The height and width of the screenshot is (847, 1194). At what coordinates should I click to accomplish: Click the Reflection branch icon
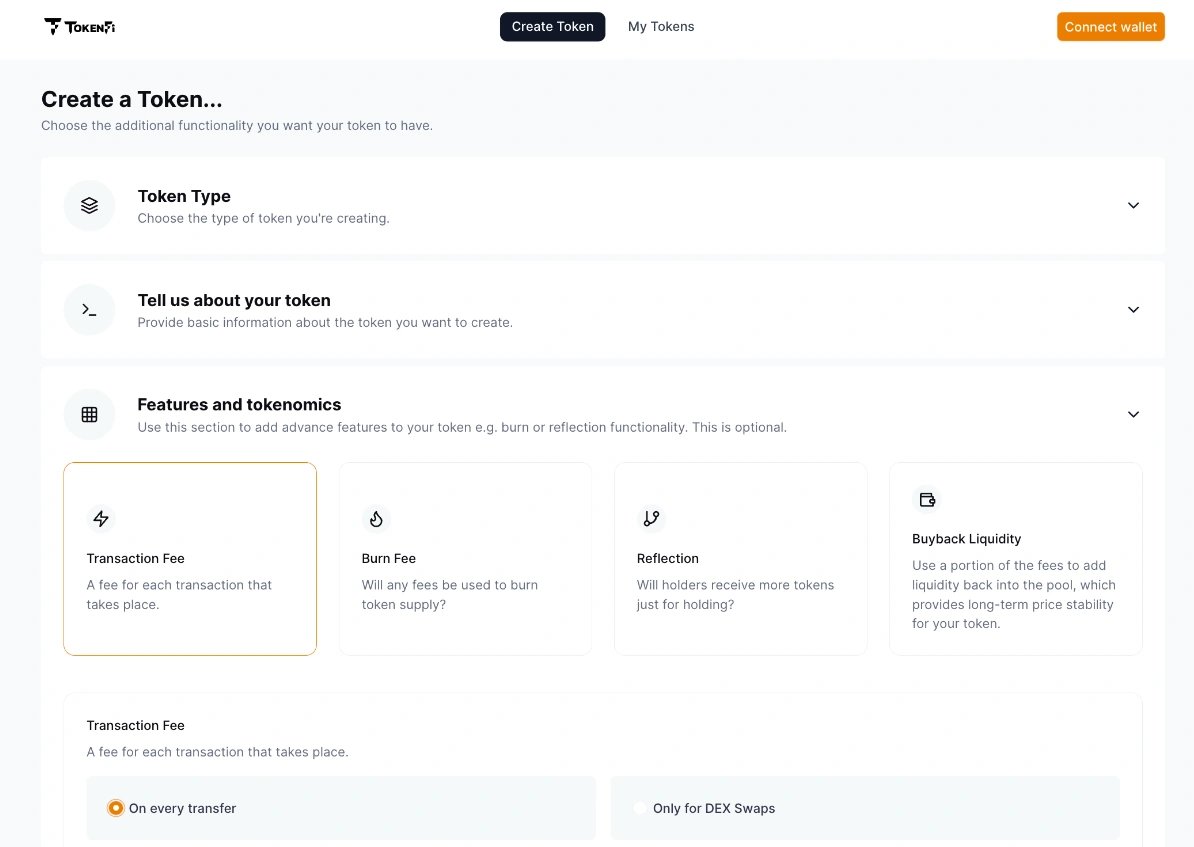tap(651, 518)
